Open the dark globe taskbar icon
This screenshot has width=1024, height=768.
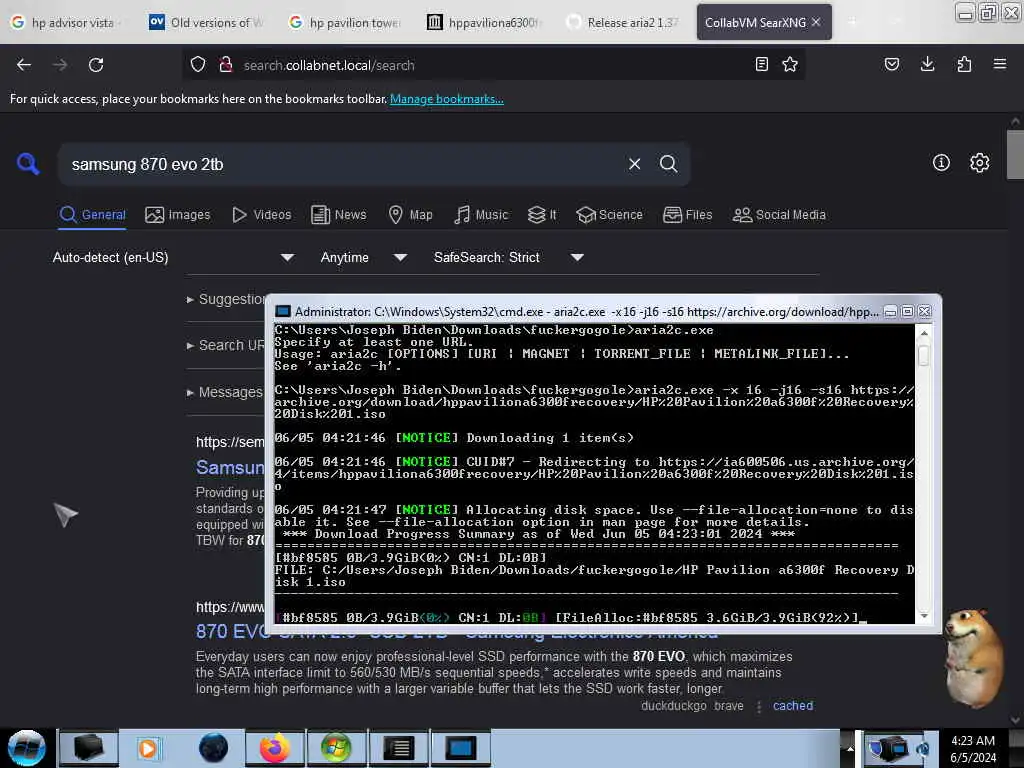click(214, 748)
